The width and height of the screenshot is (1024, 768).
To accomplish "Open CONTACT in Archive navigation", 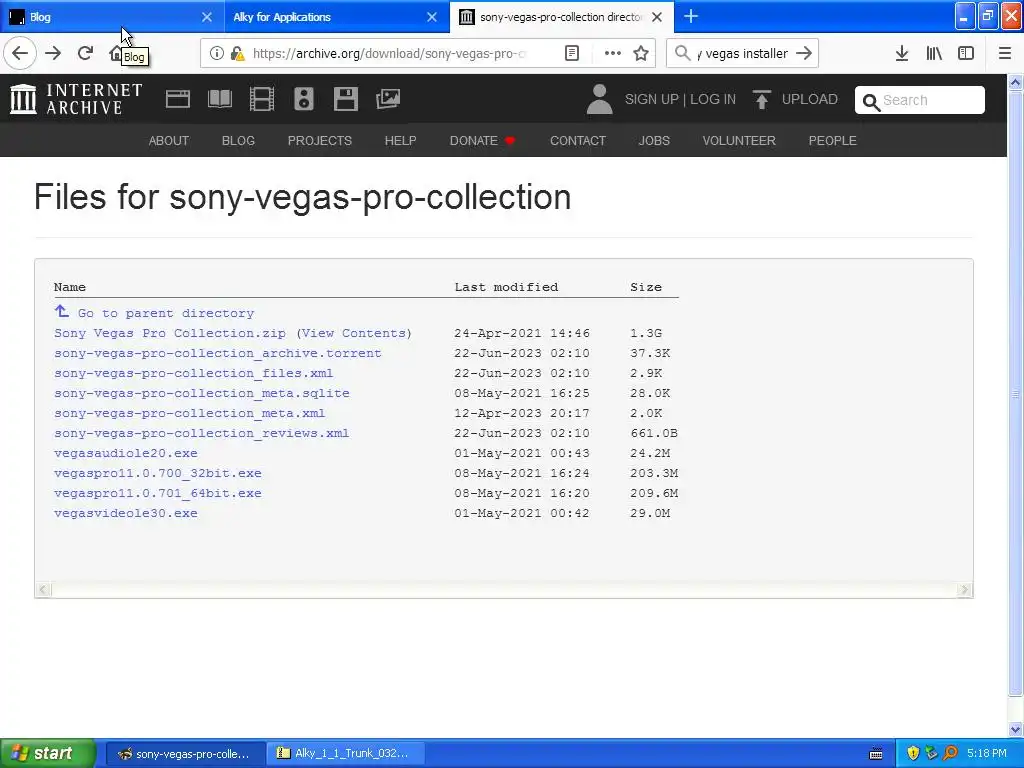I will (x=578, y=140).
